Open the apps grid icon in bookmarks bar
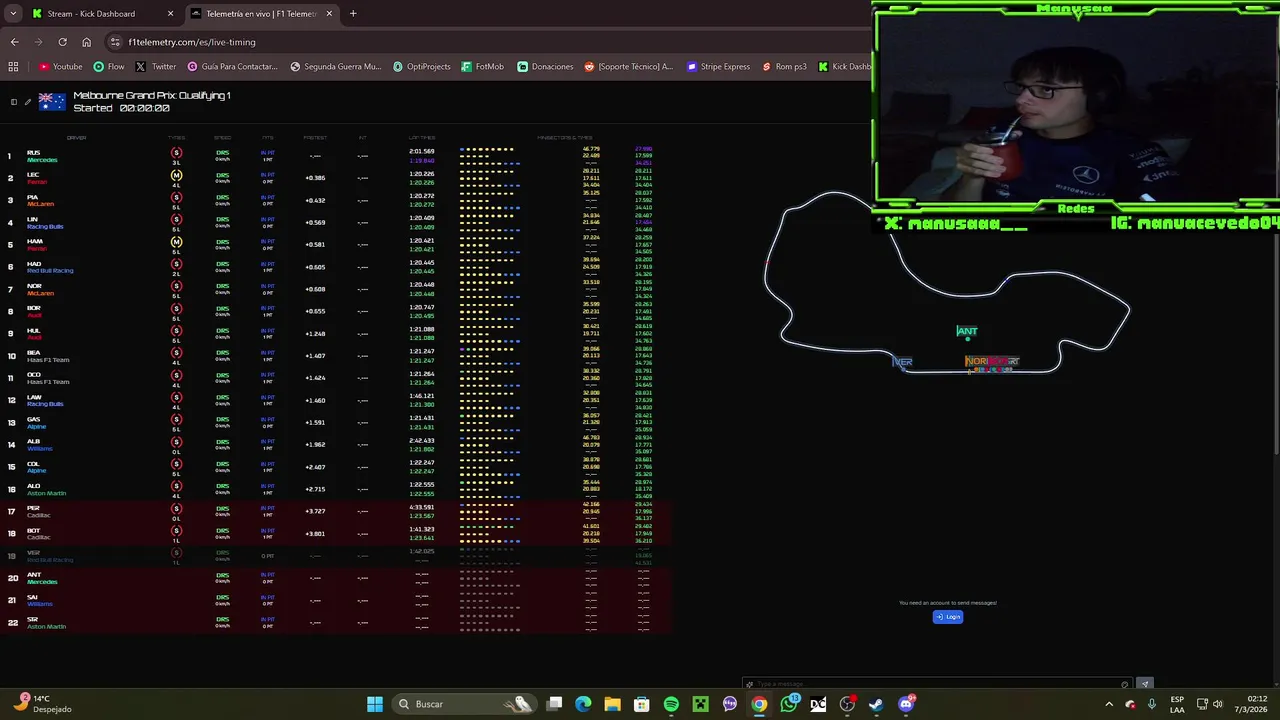 13,67
